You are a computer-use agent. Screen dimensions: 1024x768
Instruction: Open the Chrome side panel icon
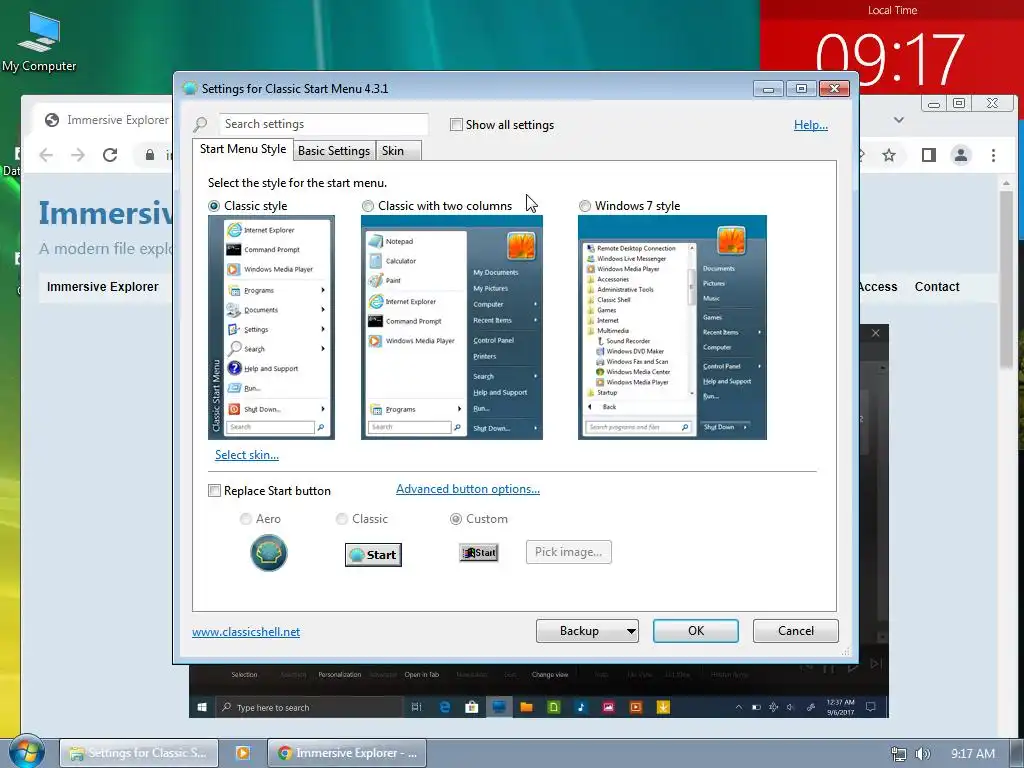929,155
